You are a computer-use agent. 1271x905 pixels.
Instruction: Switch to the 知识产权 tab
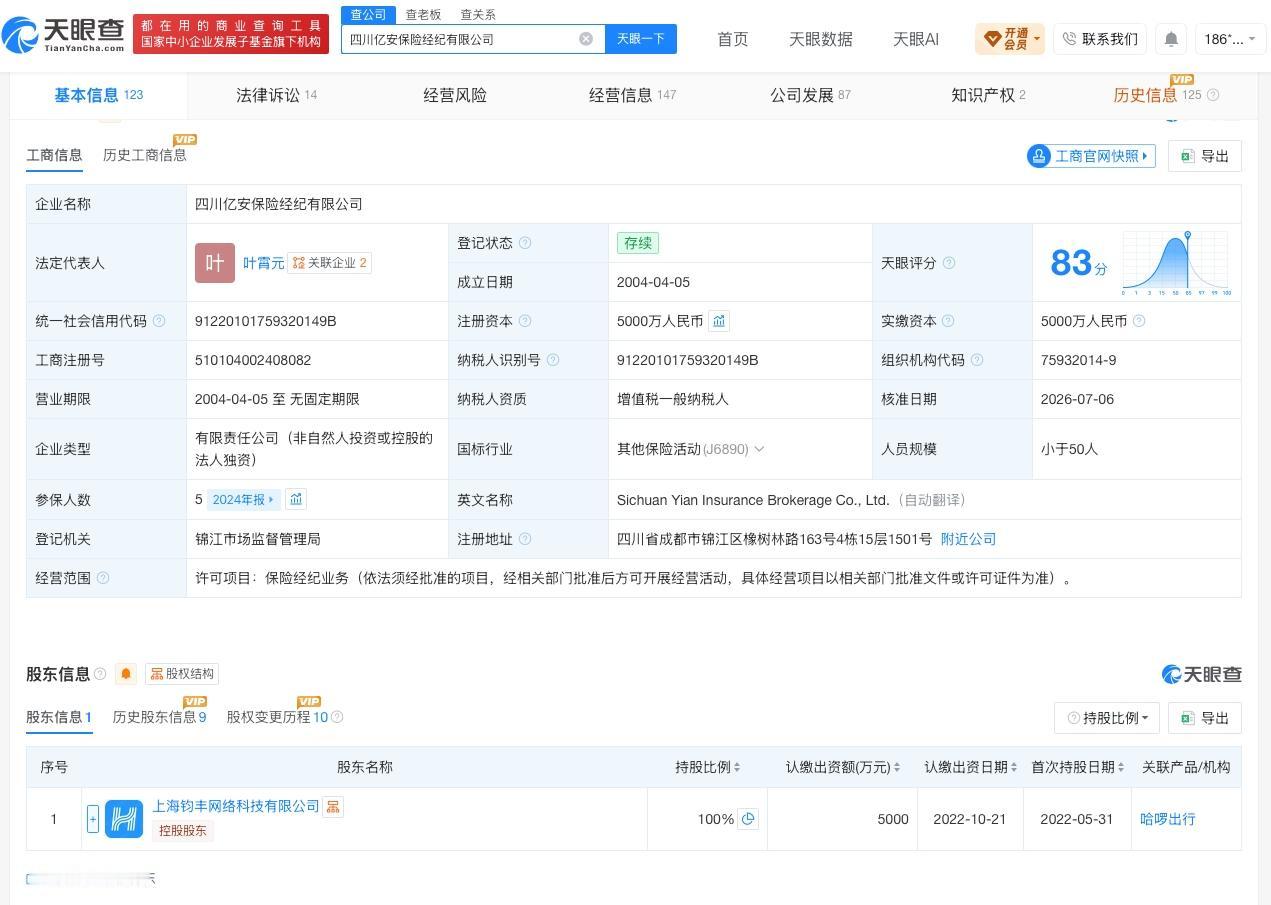pos(988,95)
